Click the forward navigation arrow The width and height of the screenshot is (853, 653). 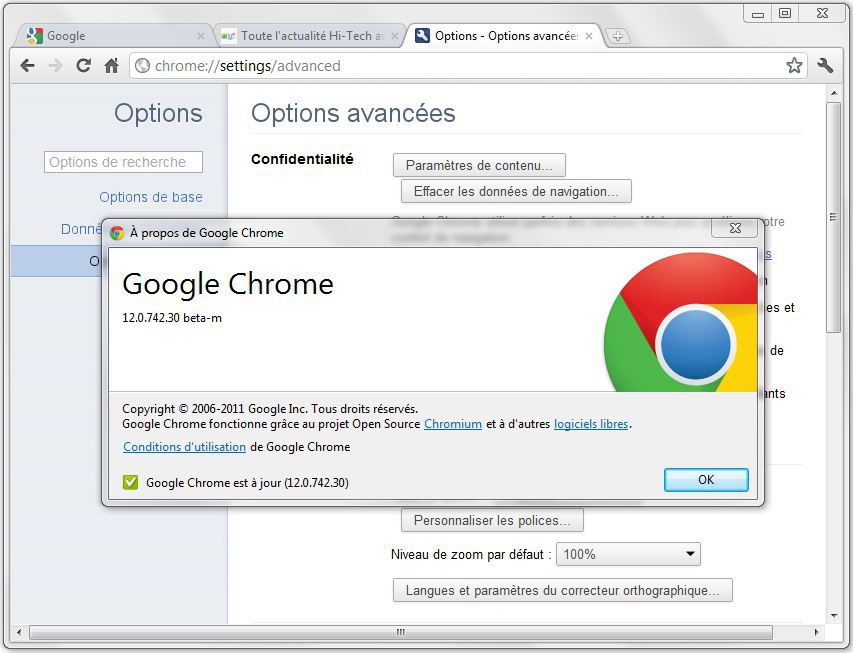55,66
